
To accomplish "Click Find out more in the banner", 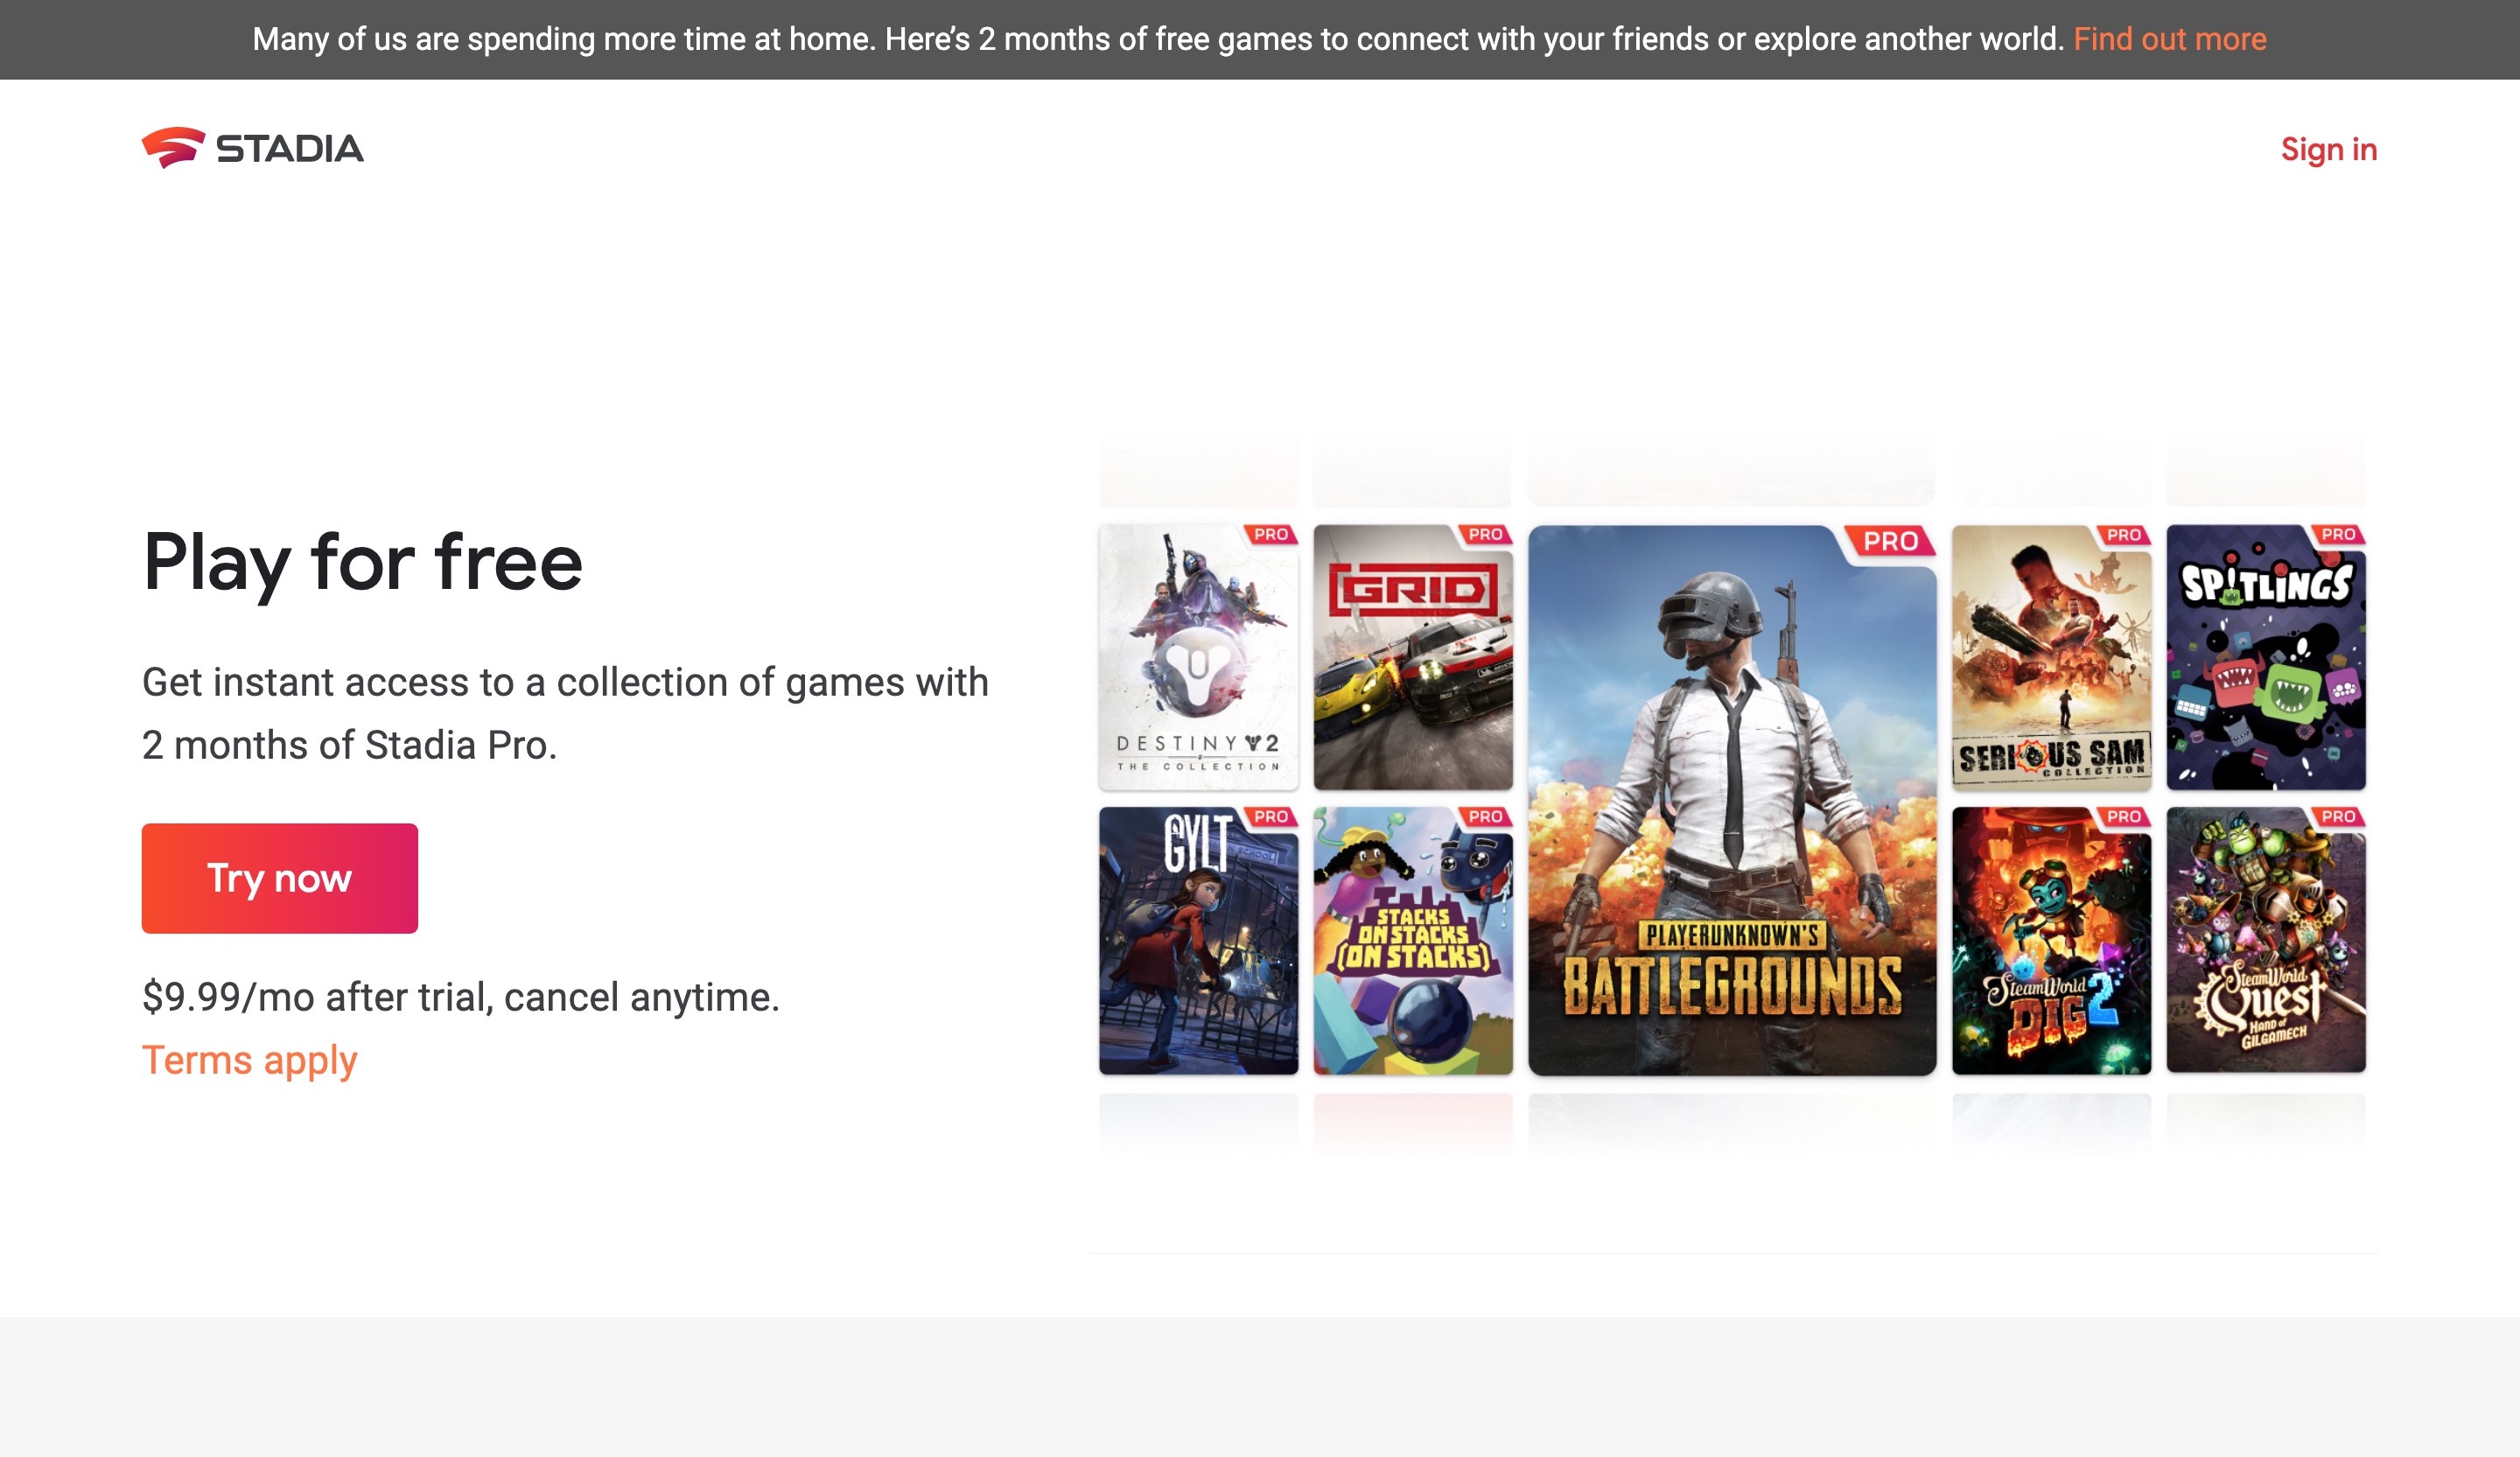I will point(2170,39).
